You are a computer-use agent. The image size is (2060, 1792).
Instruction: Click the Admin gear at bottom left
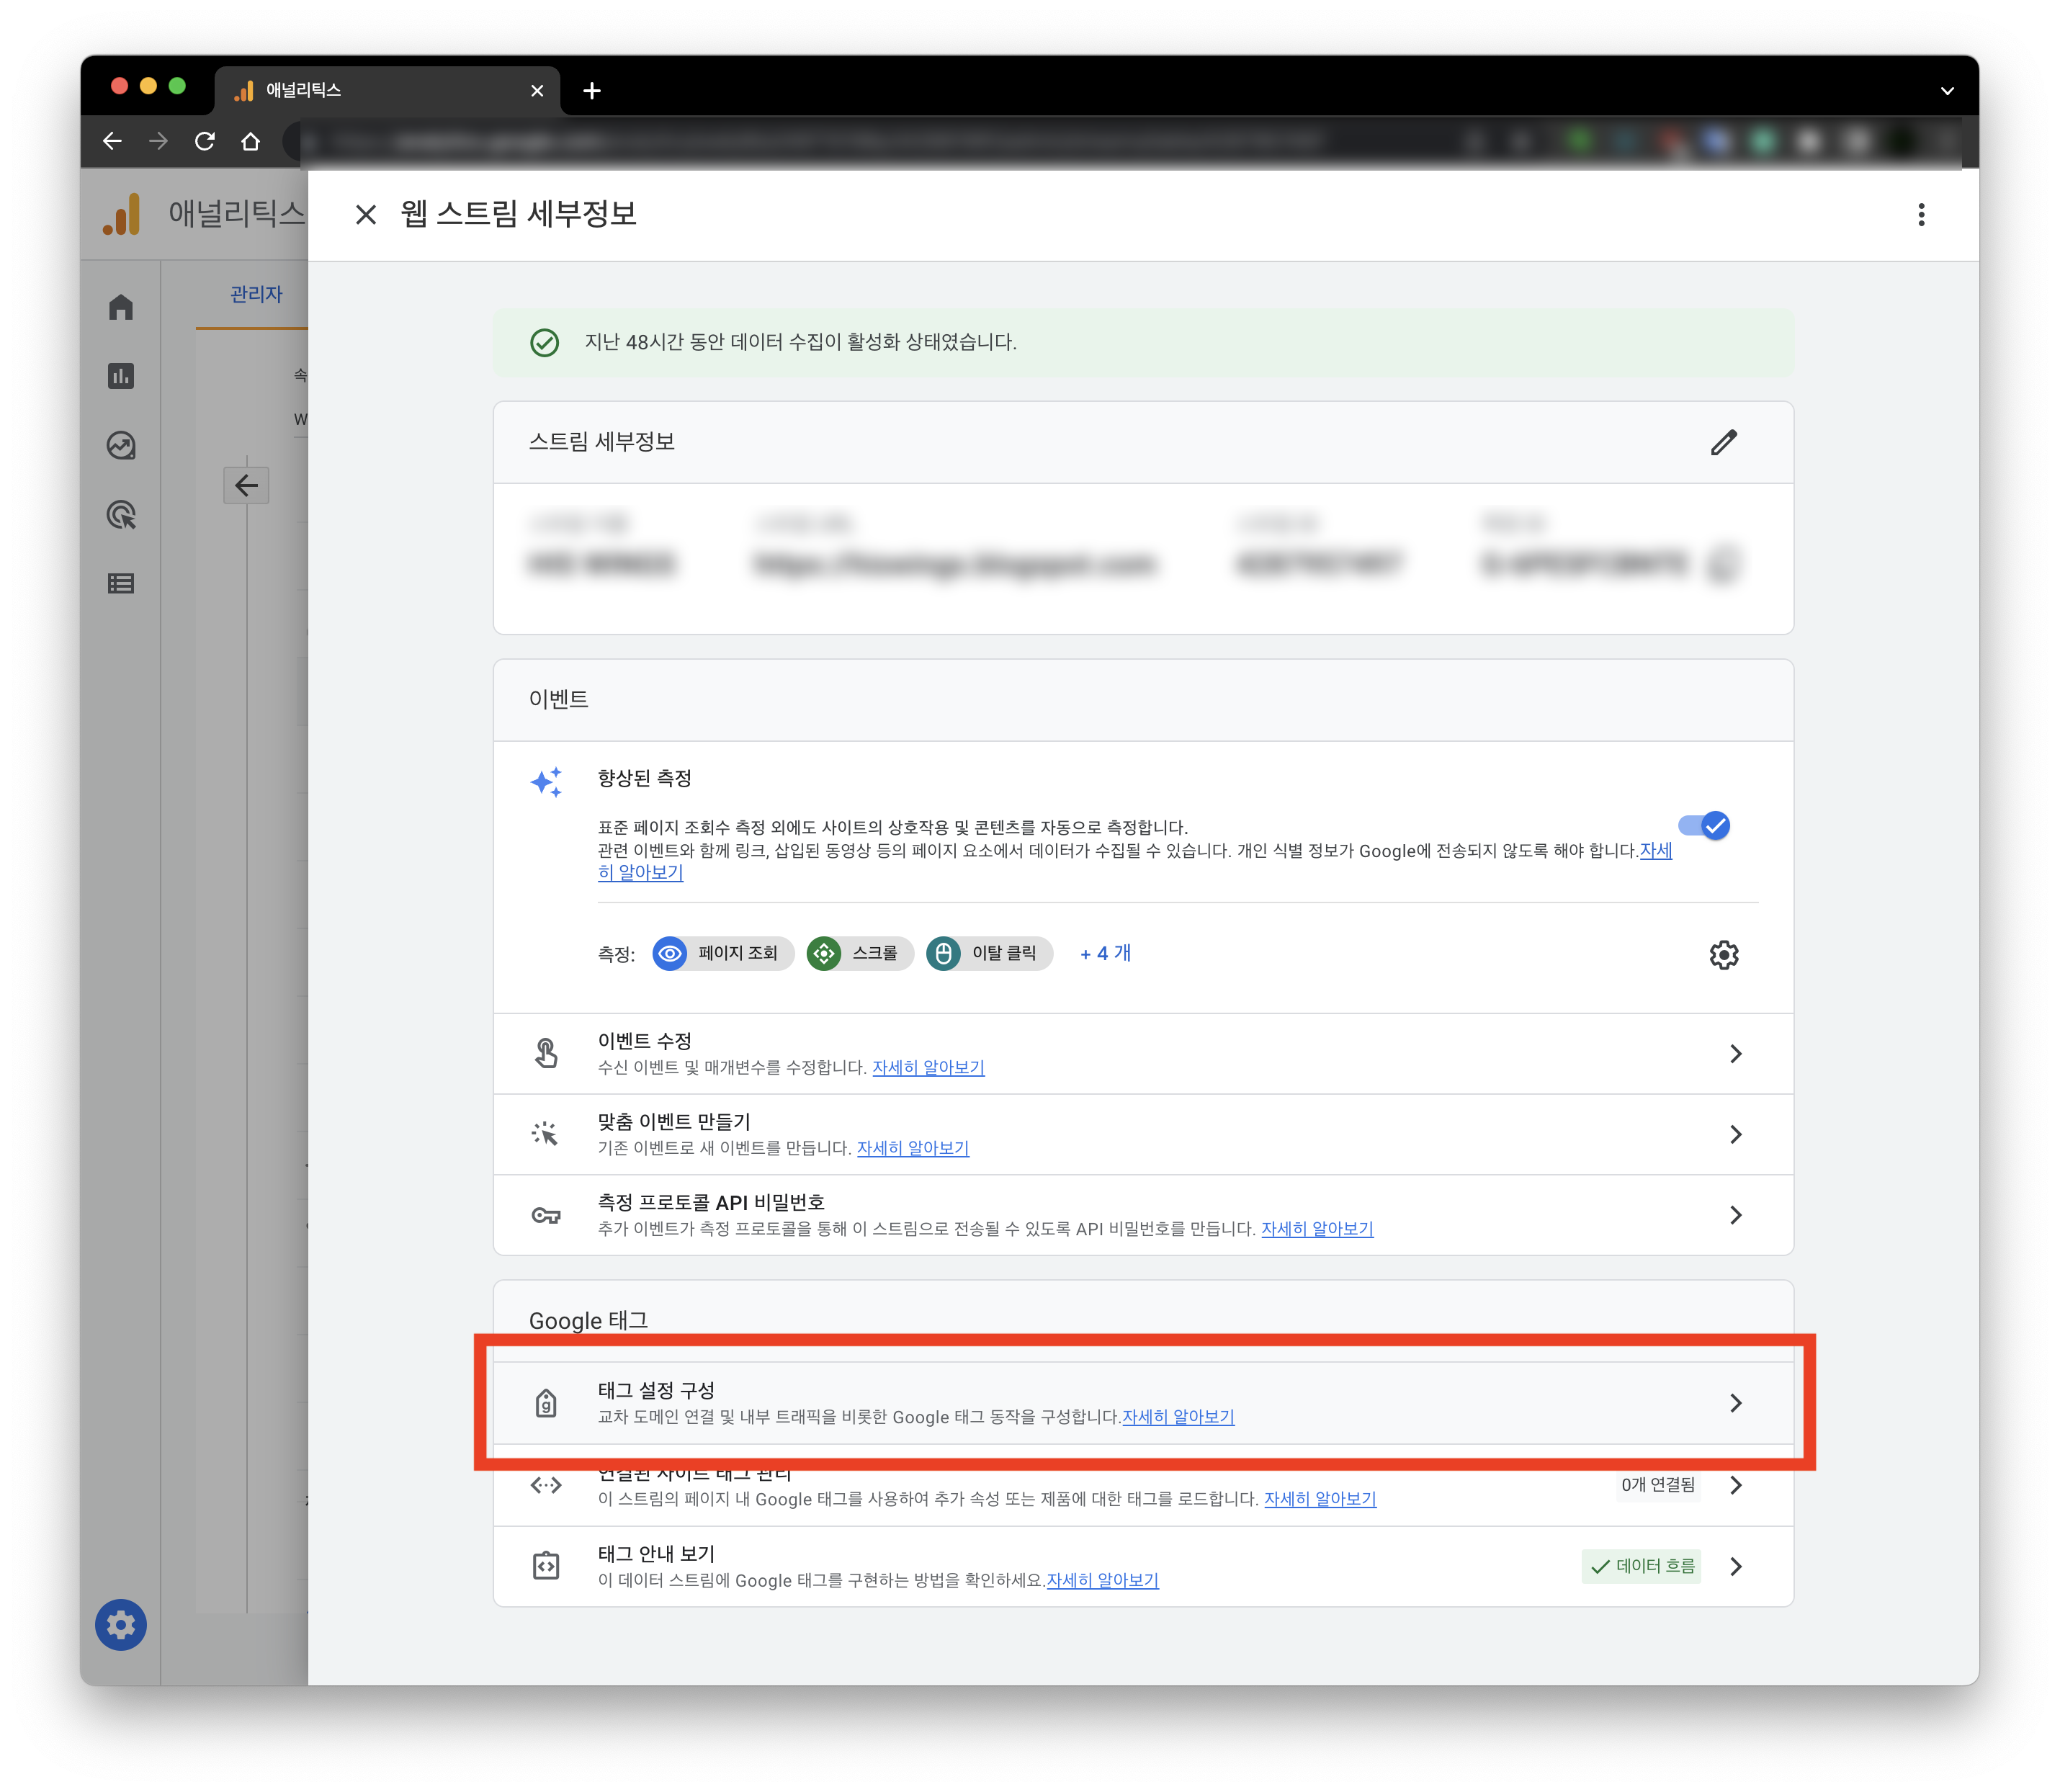[x=121, y=1625]
